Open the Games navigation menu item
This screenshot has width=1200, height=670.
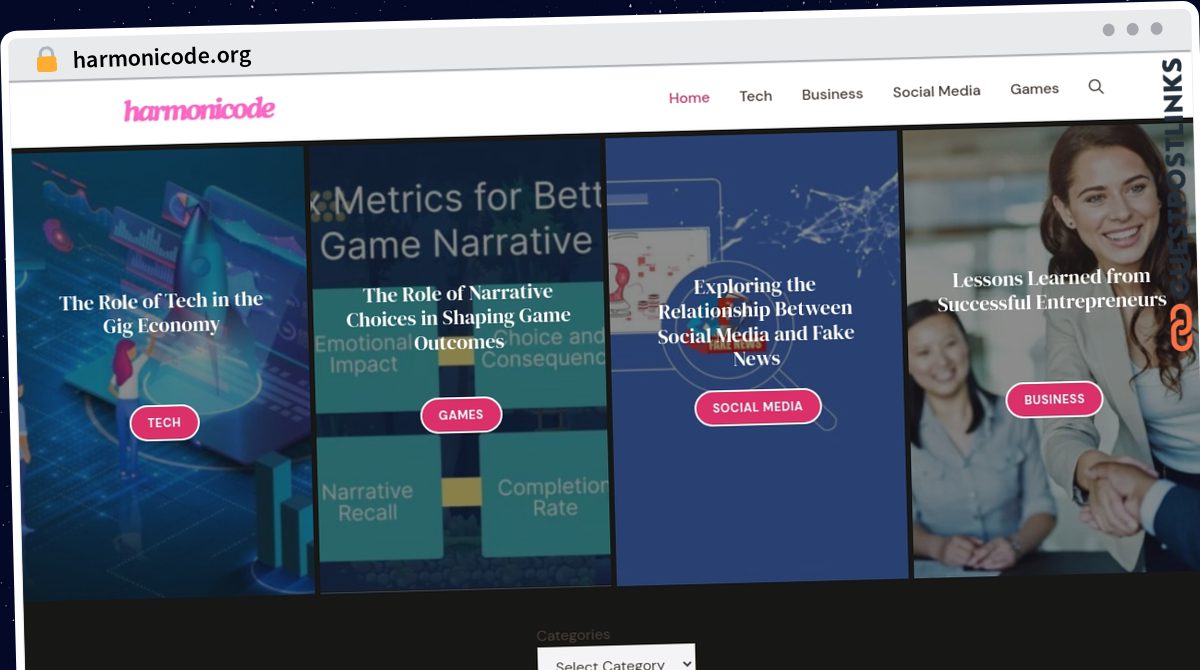click(x=1034, y=89)
